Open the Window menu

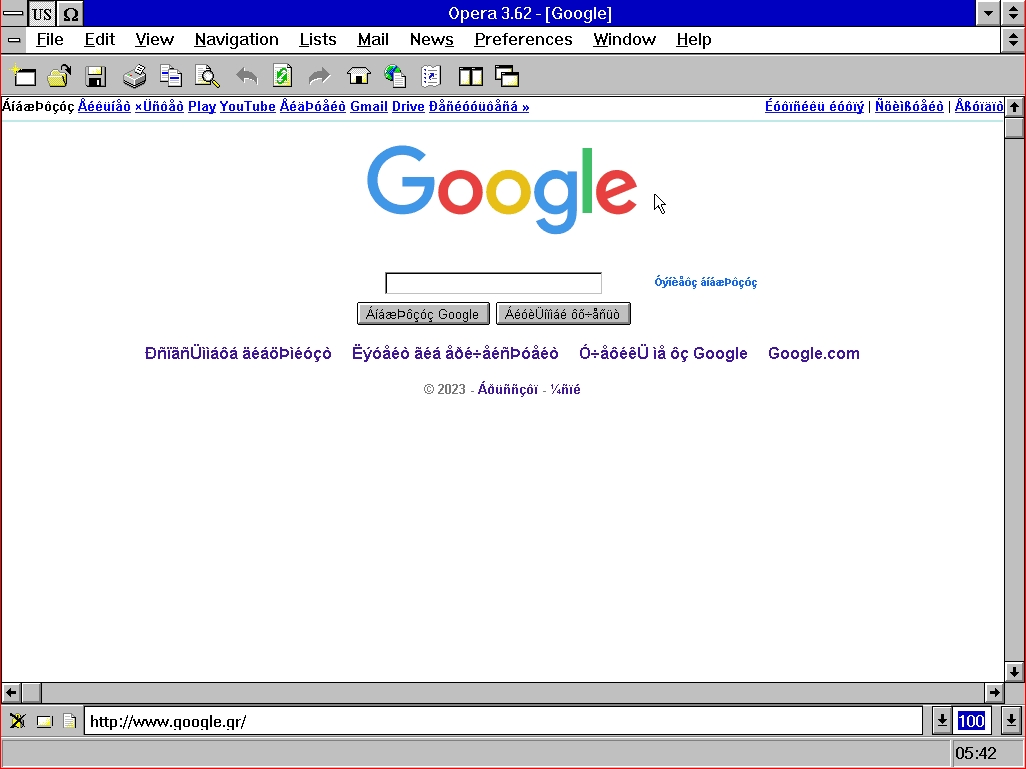[624, 40]
